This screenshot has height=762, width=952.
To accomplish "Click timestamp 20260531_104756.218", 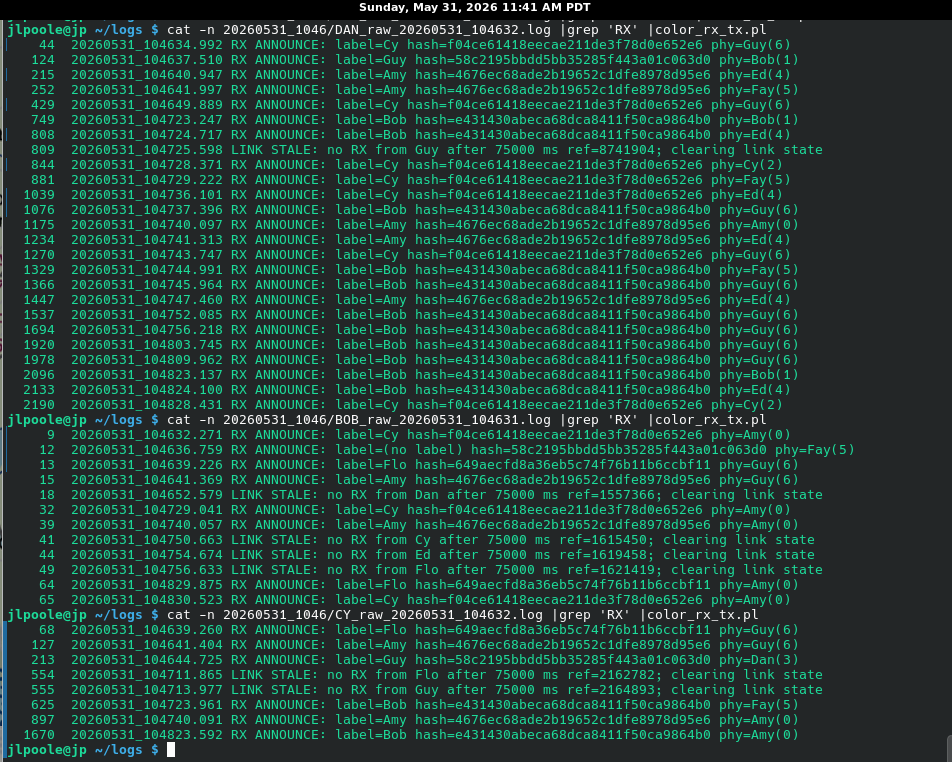I will 147,330.
